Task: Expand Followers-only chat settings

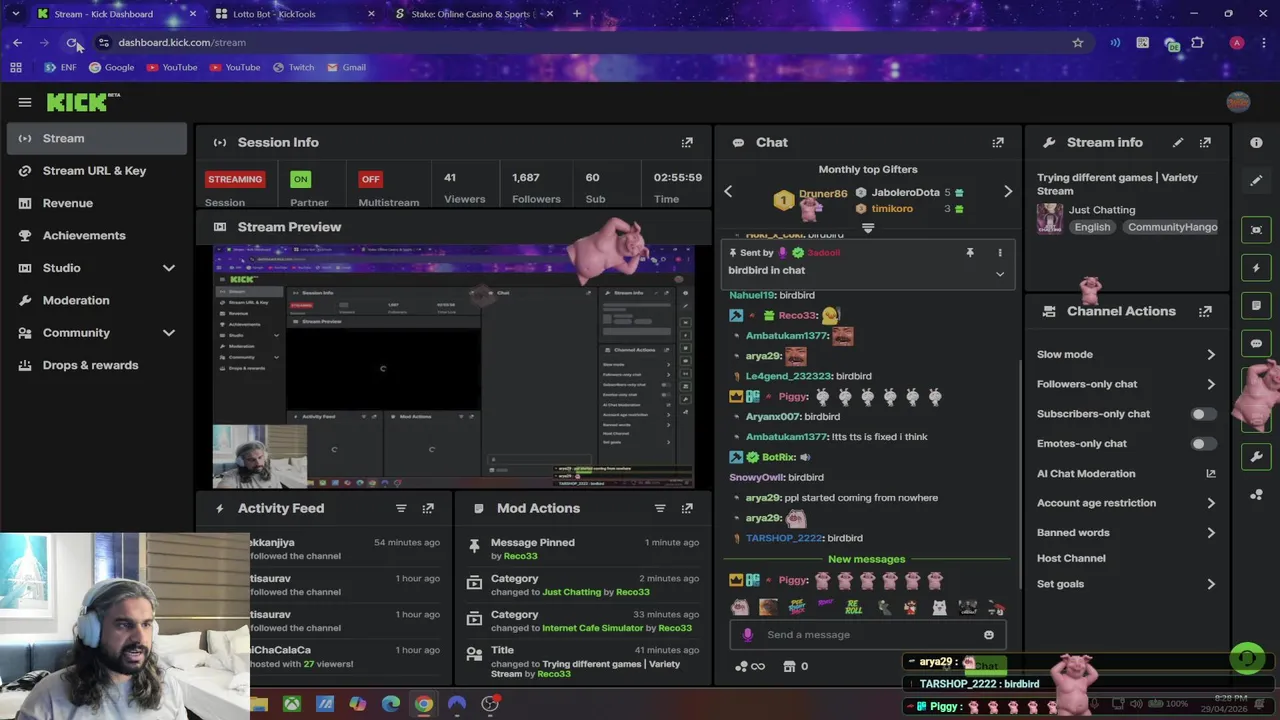Action: 1211,384
